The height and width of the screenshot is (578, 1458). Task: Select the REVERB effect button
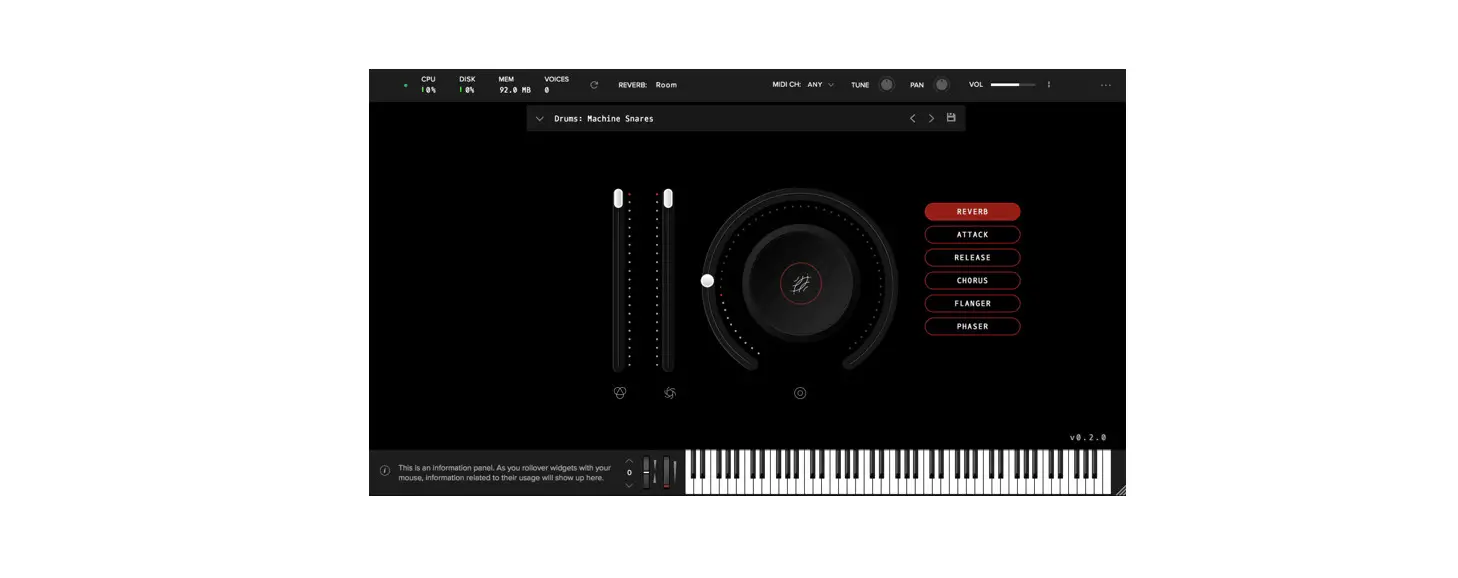click(x=972, y=211)
